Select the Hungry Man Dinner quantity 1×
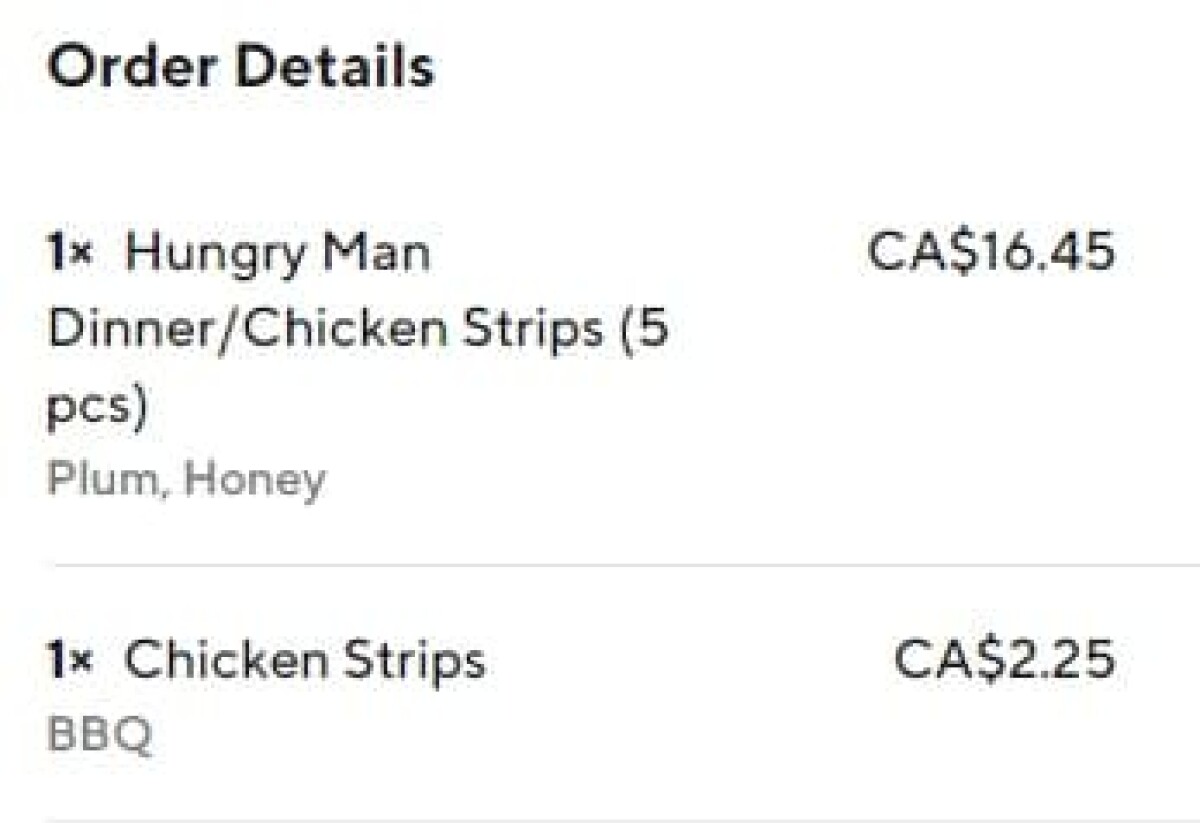Viewport: 1200px width, 823px height. click(69, 253)
